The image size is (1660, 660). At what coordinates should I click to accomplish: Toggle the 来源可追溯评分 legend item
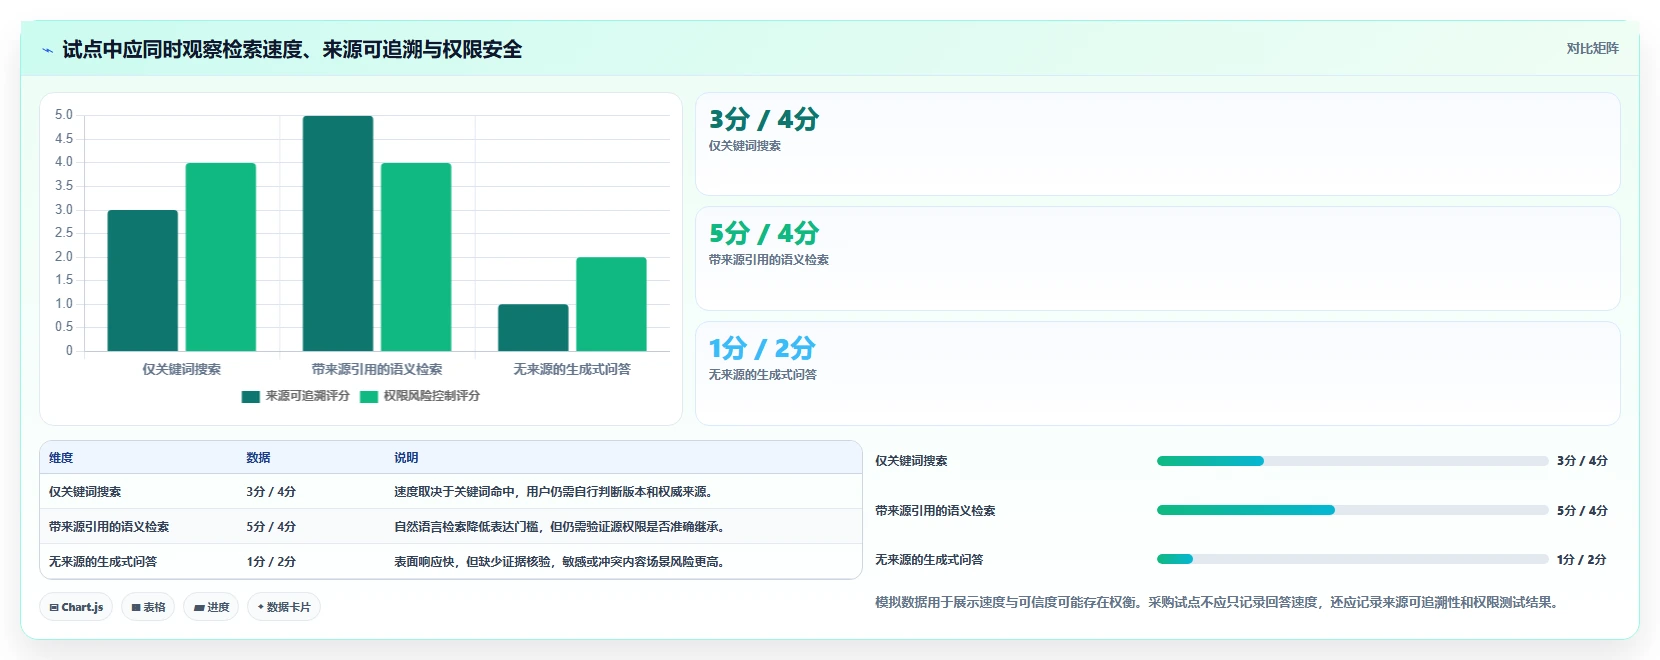[x=296, y=396]
